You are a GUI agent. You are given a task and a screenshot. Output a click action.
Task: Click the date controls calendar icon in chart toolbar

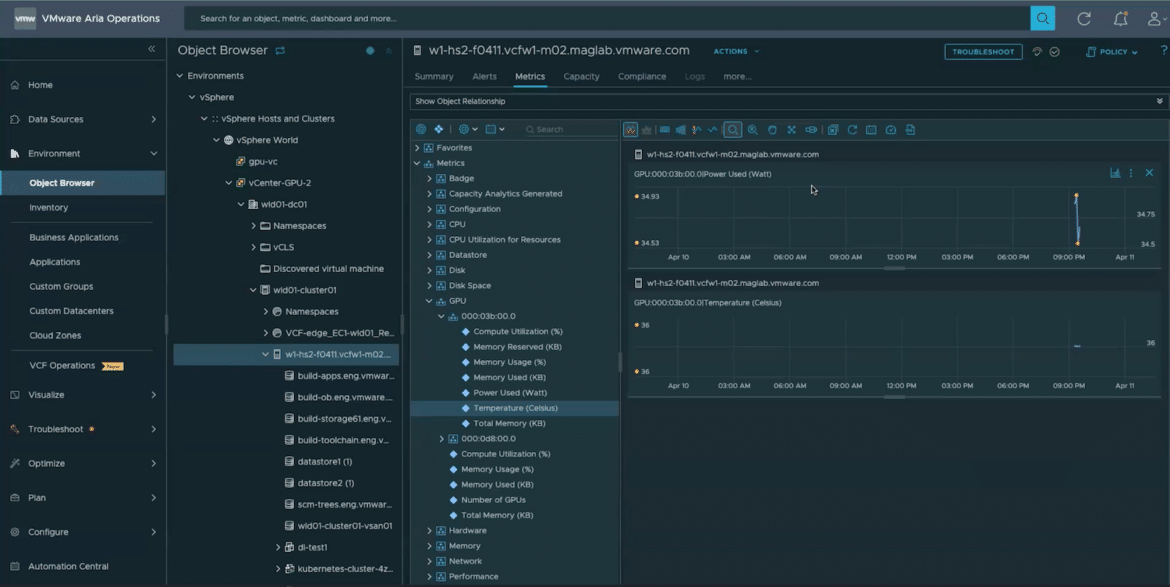point(871,130)
